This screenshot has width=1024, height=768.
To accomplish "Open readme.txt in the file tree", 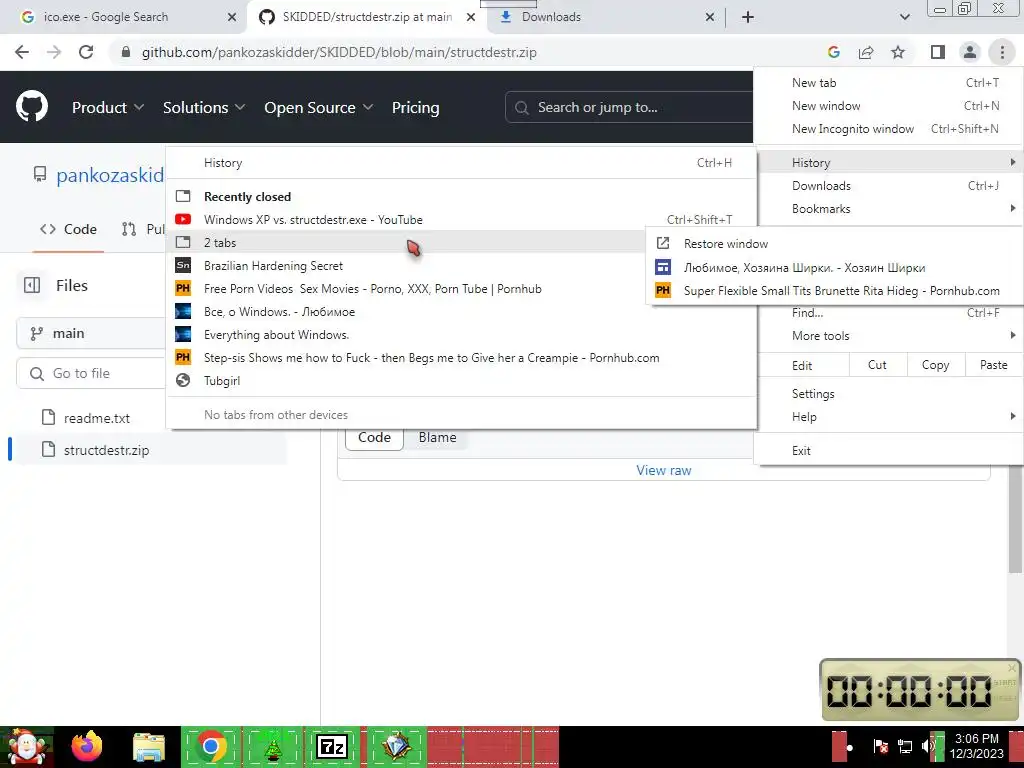I will (x=97, y=418).
